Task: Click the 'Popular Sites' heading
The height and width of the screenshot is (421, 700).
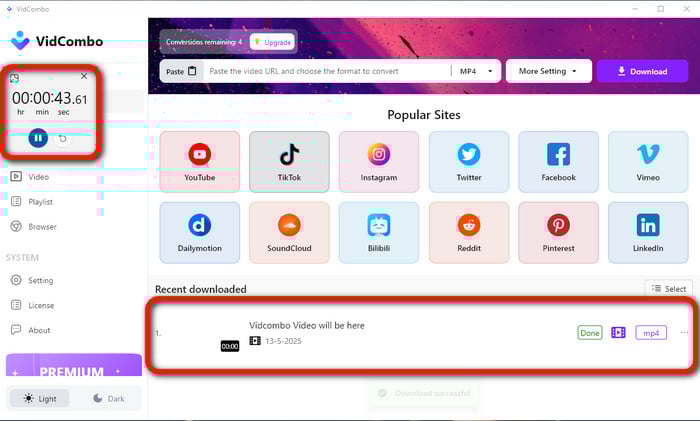Action: coord(424,115)
